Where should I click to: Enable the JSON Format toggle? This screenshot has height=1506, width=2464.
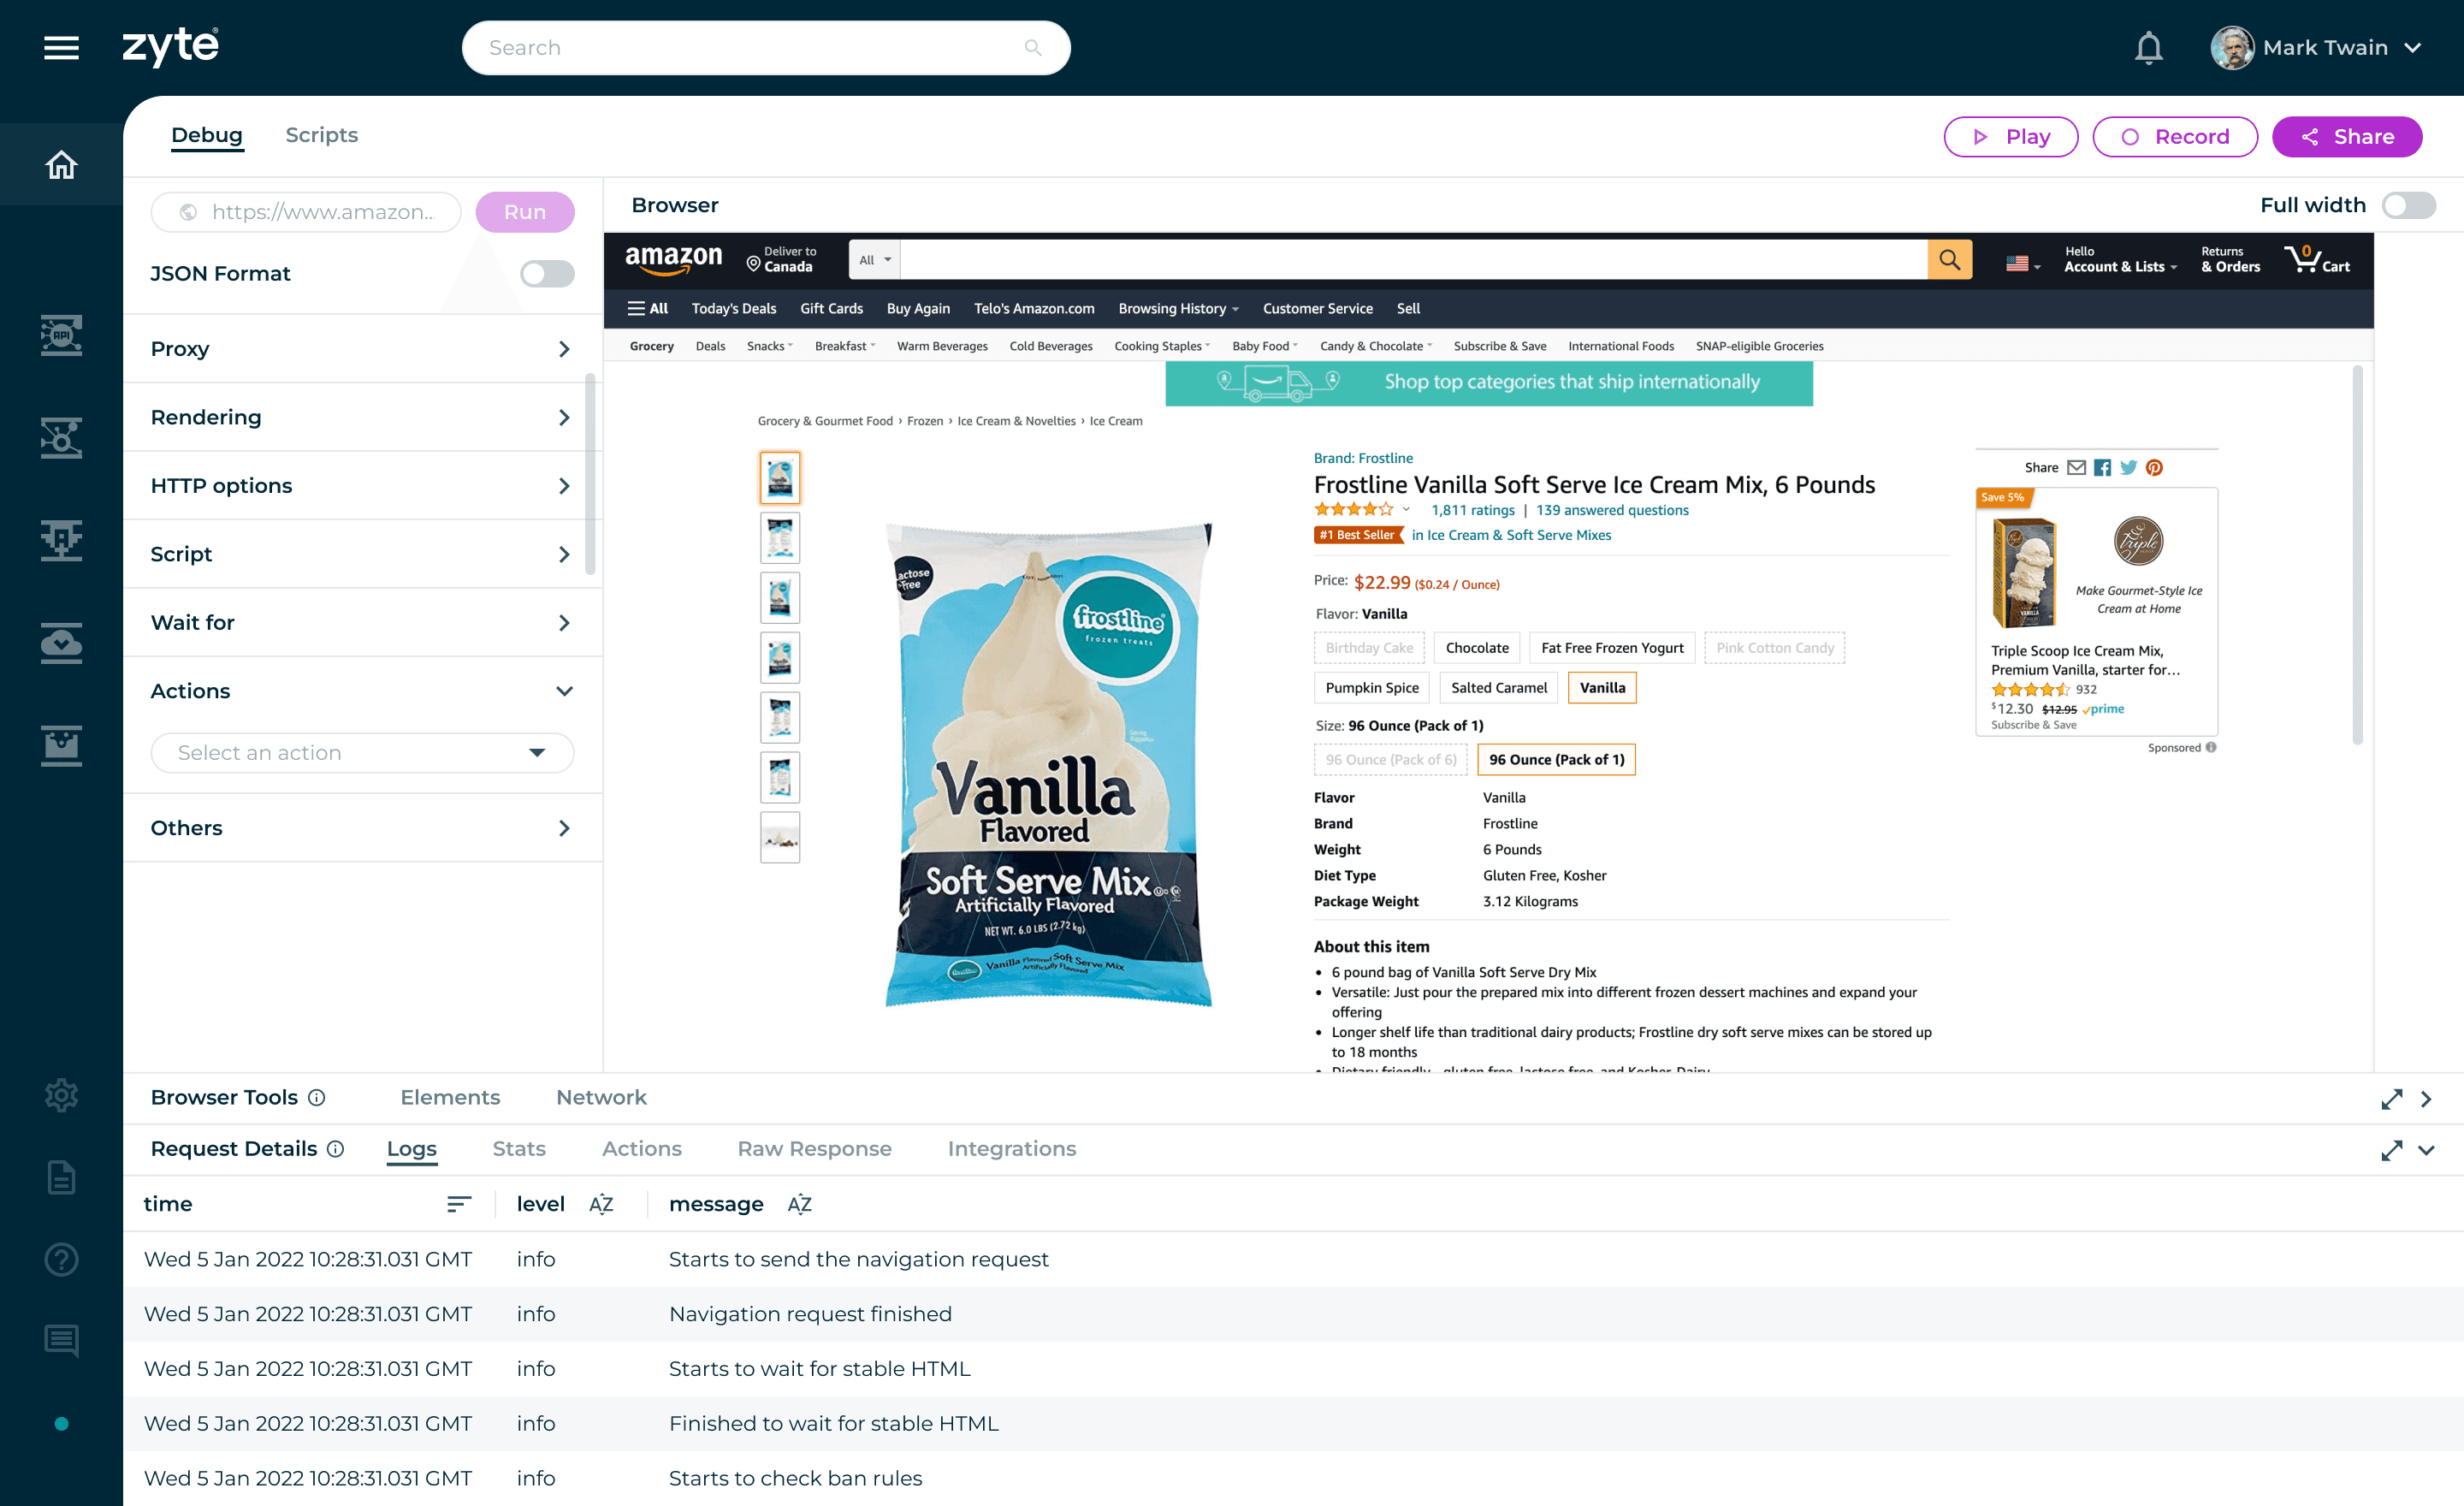point(547,273)
